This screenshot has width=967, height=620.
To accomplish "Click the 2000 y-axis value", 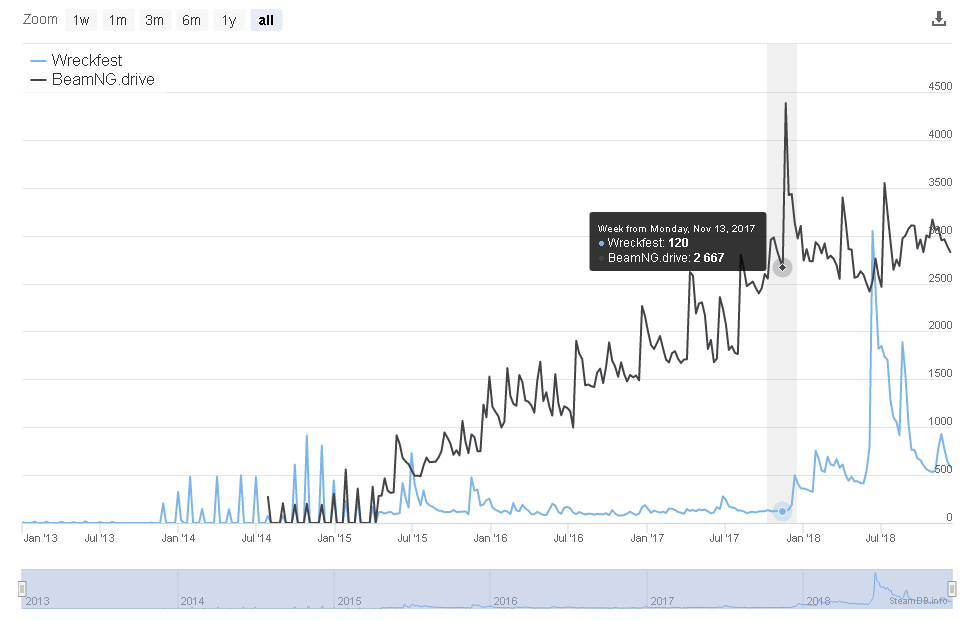I will (x=940, y=325).
